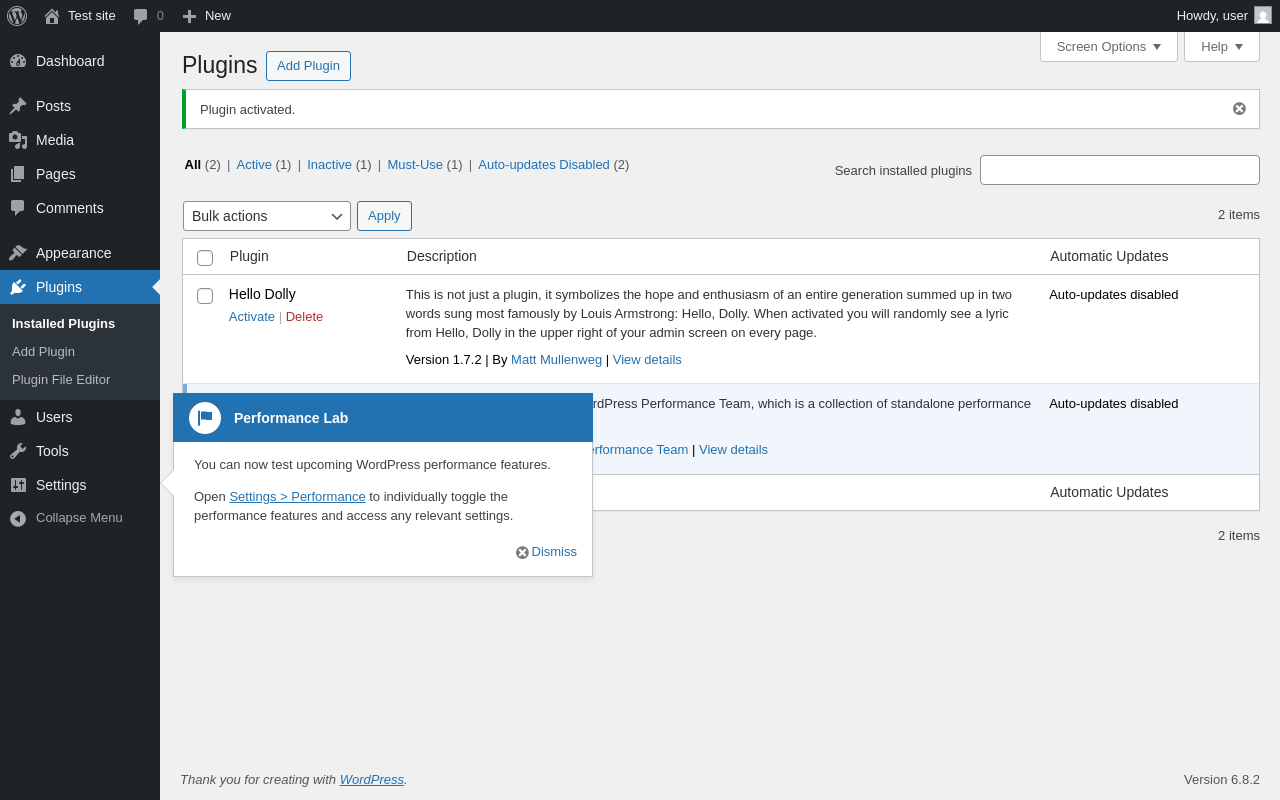Click the Collapse Menu arrow icon

pos(18,518)
